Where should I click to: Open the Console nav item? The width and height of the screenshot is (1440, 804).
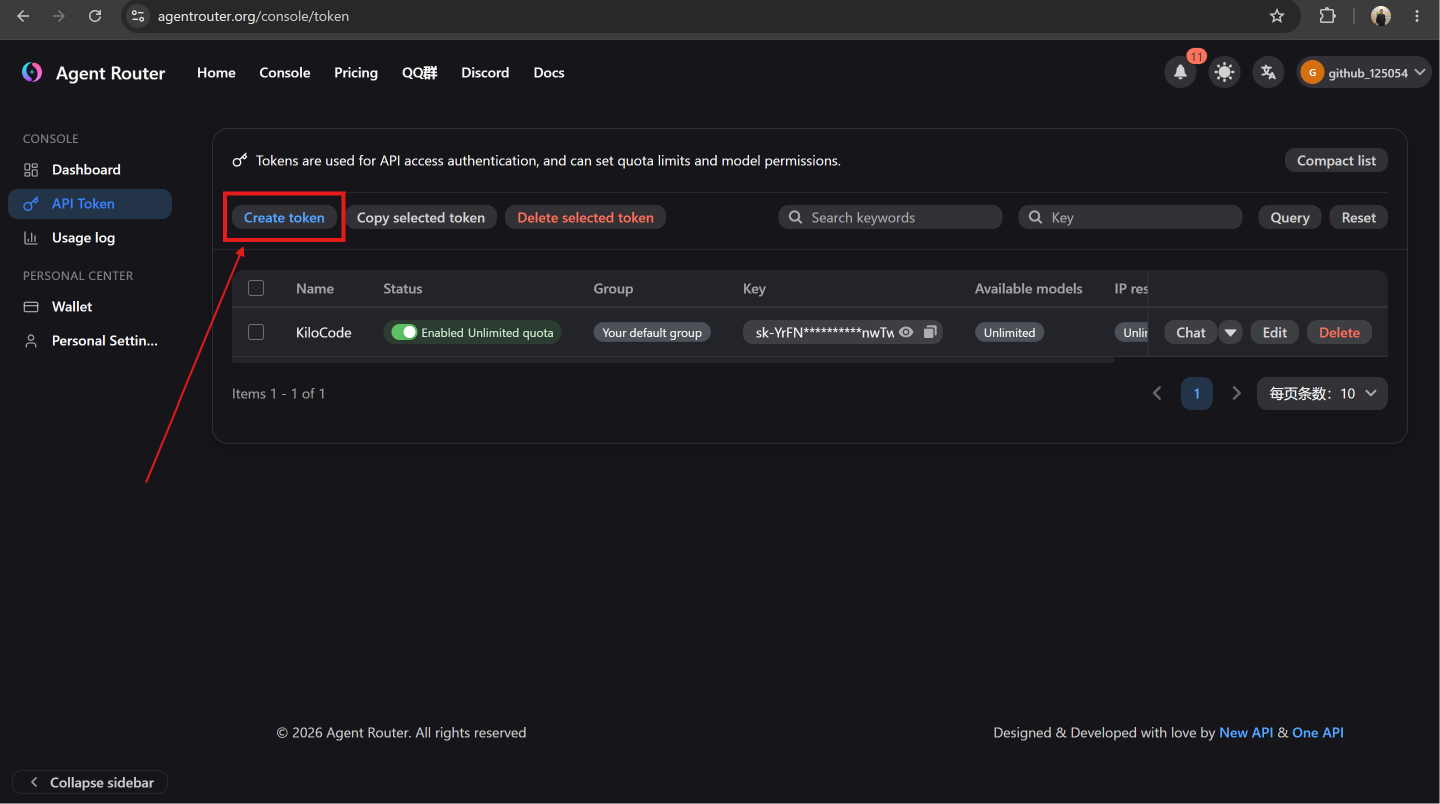click(285, 72)
